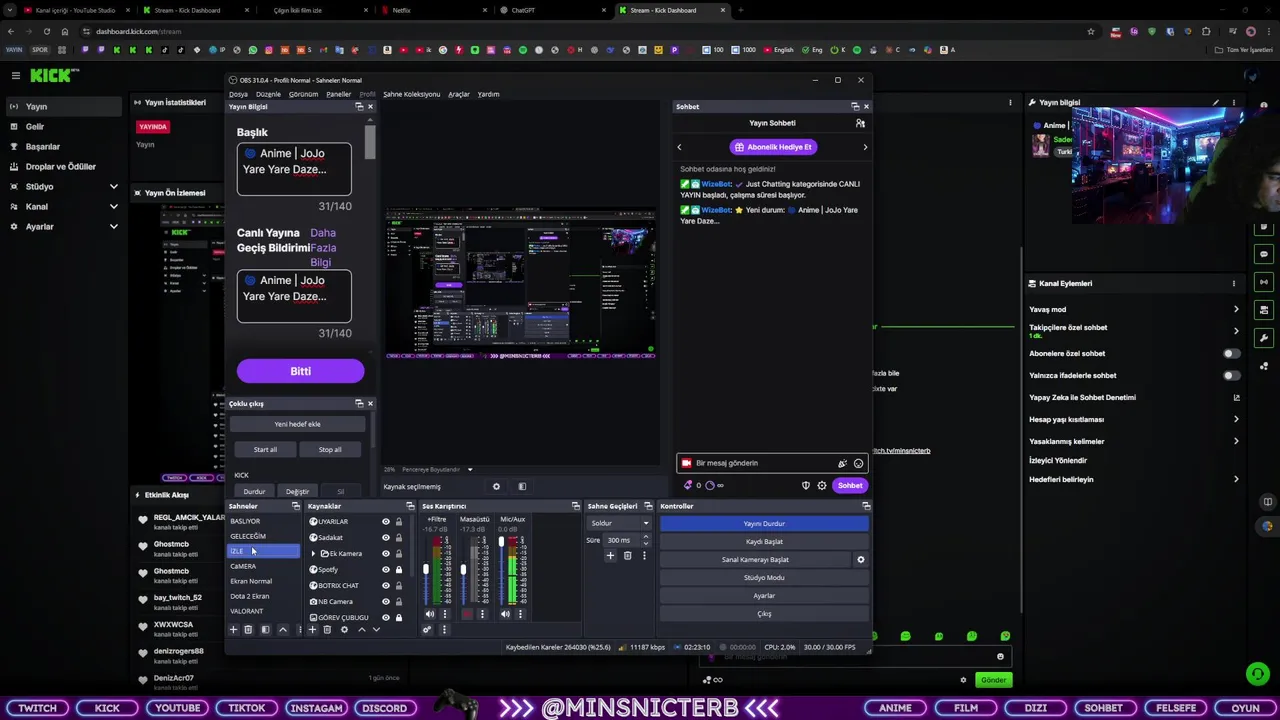
Task: Click the Start all button in Çoklu çıkış
Action: (265, 450)
